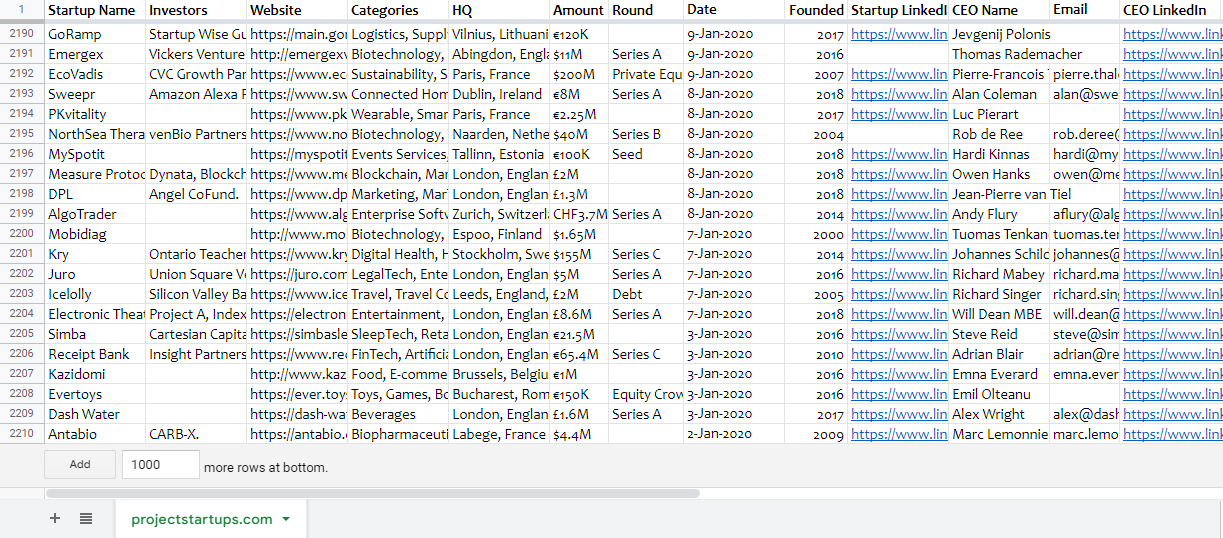Select the AlgoTrader startup name cell
Image resolution: width=1223 pixels, height=538 pixels.
[x=95, y=214]
